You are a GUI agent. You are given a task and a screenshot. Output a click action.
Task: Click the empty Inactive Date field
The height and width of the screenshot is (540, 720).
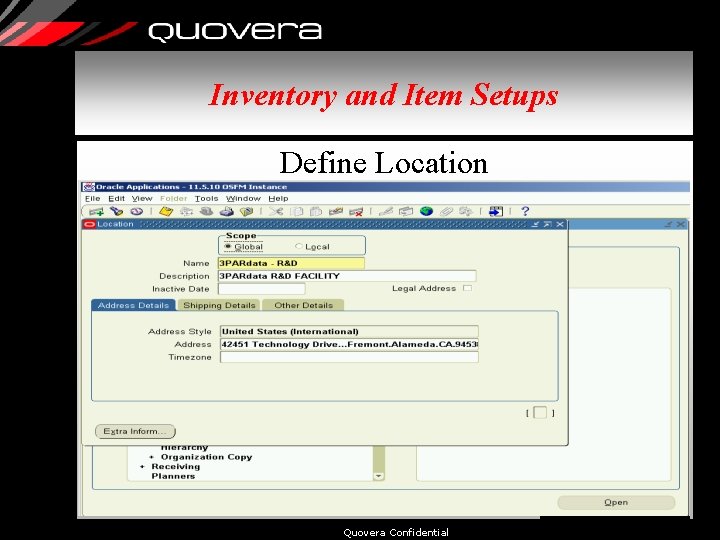(x=261, y=289)
